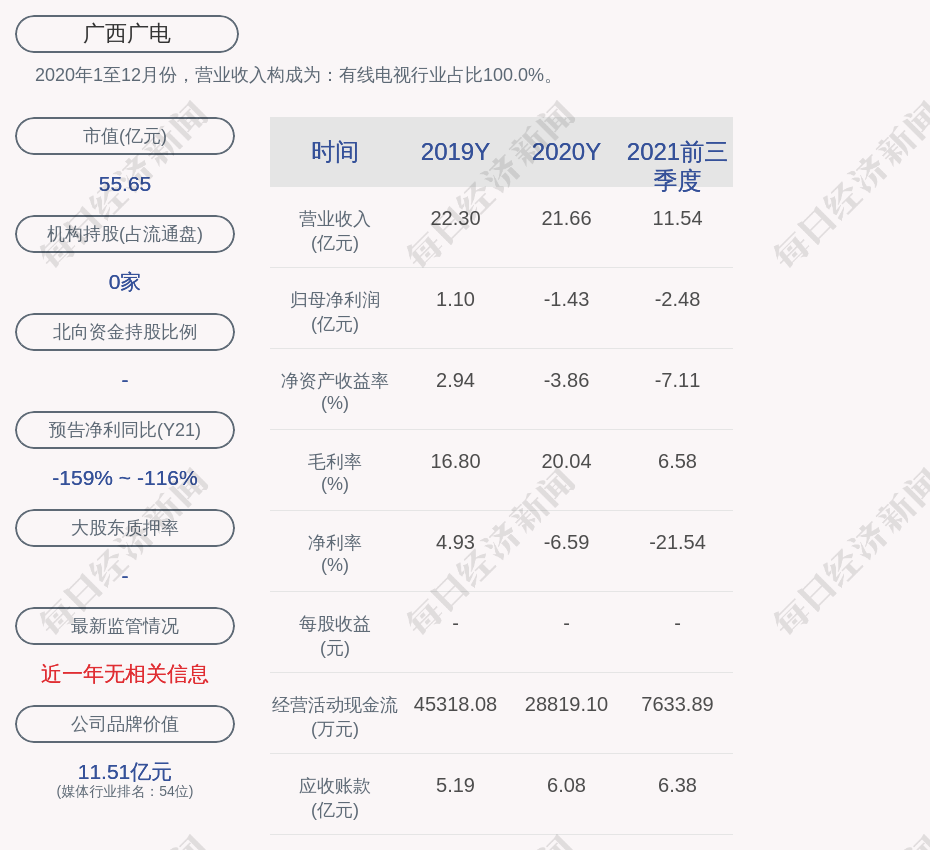Click the 净资产收益率(%) row label

[x=335, y=392]
